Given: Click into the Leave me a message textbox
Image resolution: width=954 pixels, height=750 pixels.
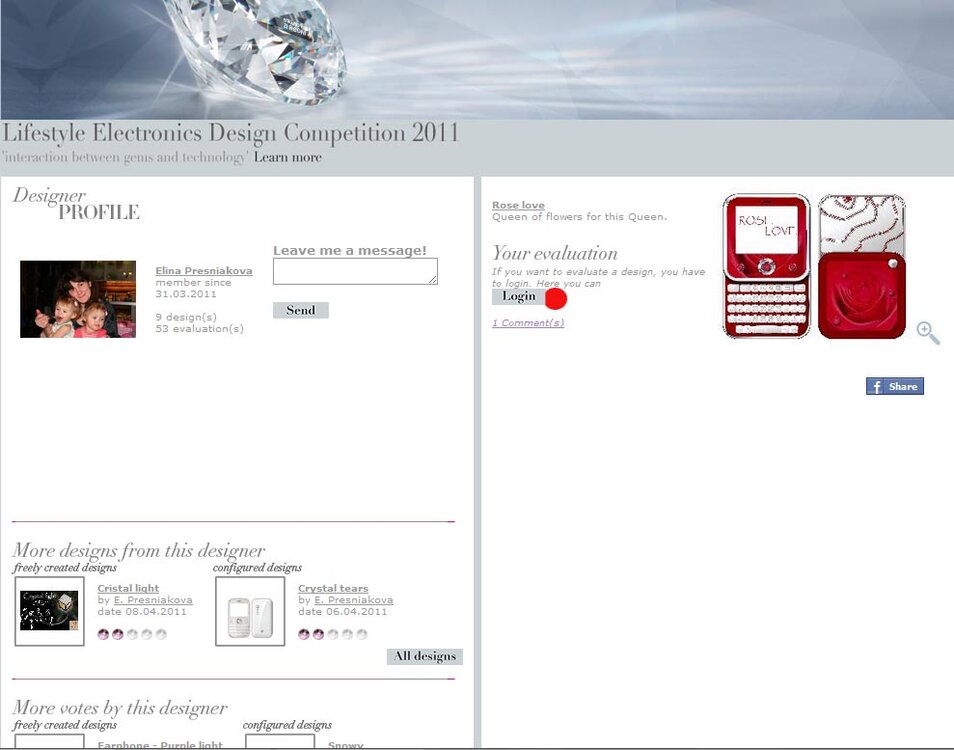Looking at the screenshot, I should tap(355, 271).
